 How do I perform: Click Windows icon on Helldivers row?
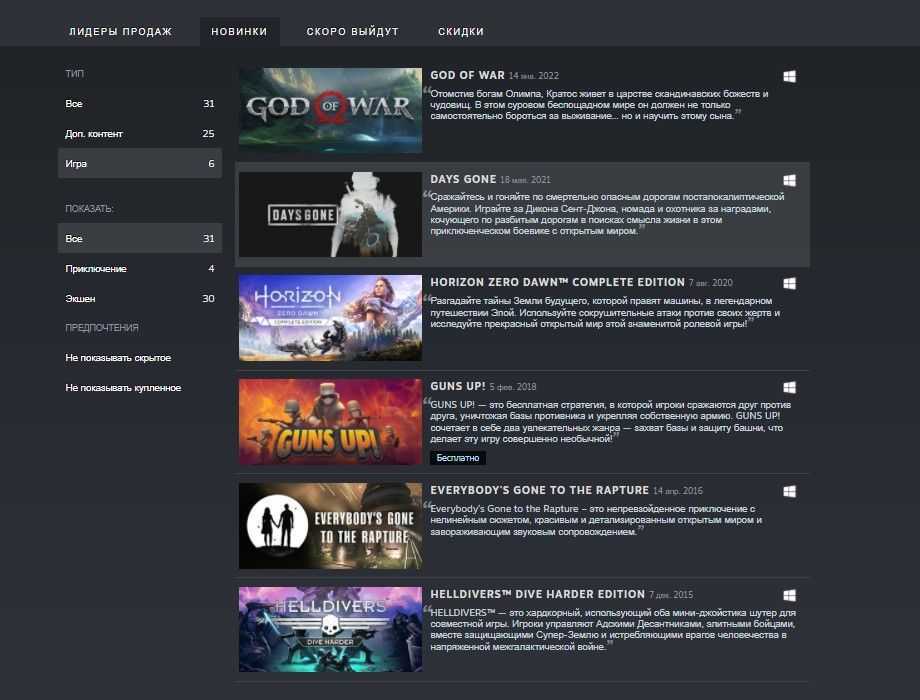coord(789,595)
